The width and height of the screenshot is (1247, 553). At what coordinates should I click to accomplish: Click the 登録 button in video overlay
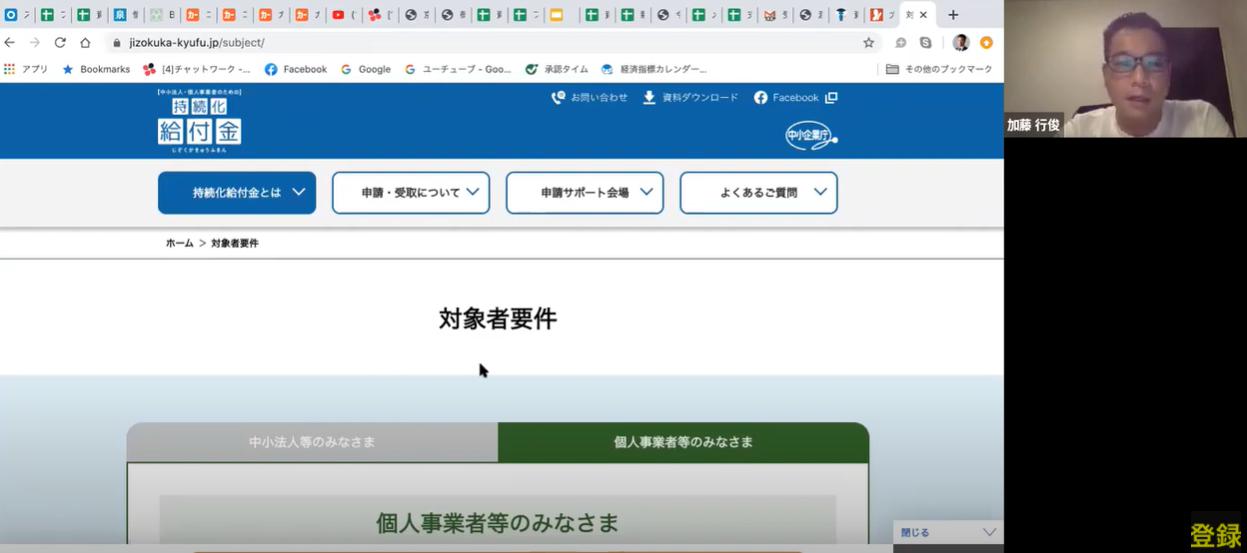click(1215, 534)
